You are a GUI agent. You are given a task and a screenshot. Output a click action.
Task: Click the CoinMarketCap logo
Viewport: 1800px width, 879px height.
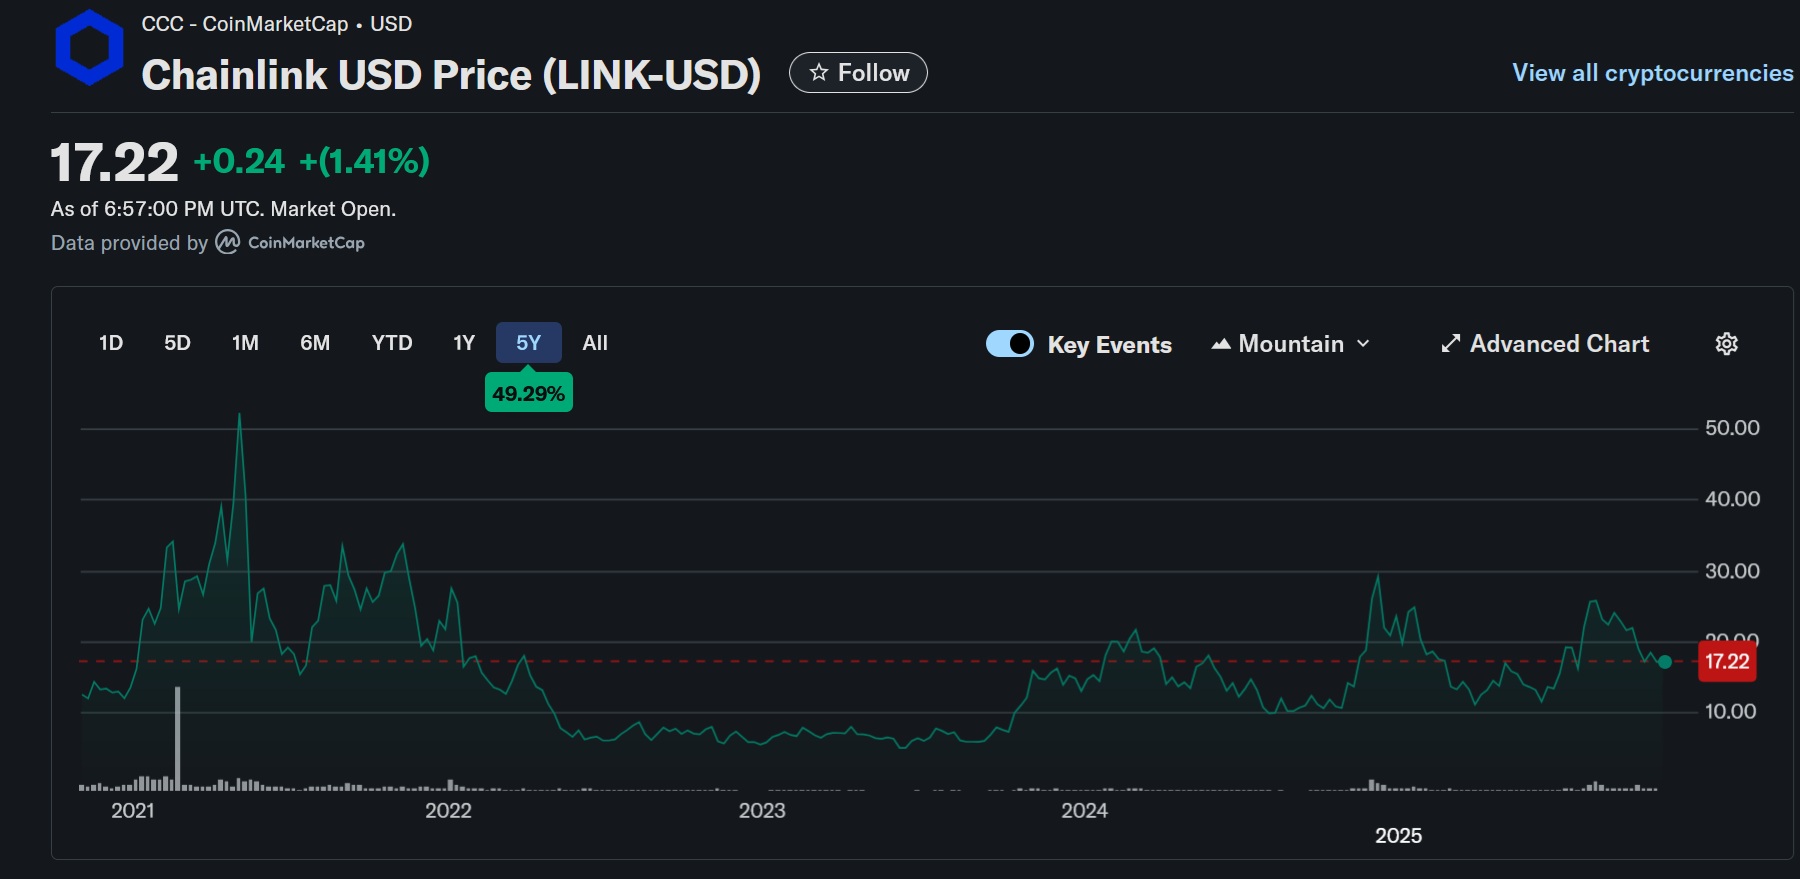tap(290, 242)
